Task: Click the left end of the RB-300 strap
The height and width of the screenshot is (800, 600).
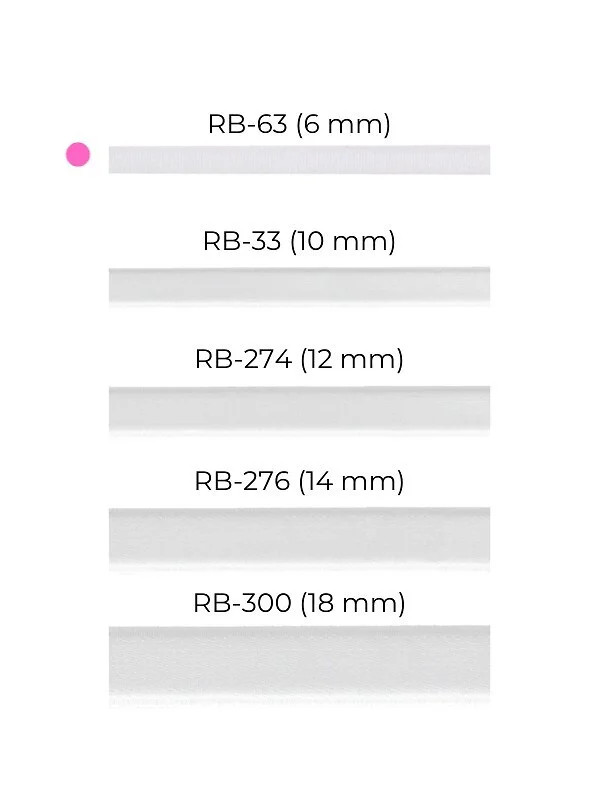Action: click(x=116, y=661)
